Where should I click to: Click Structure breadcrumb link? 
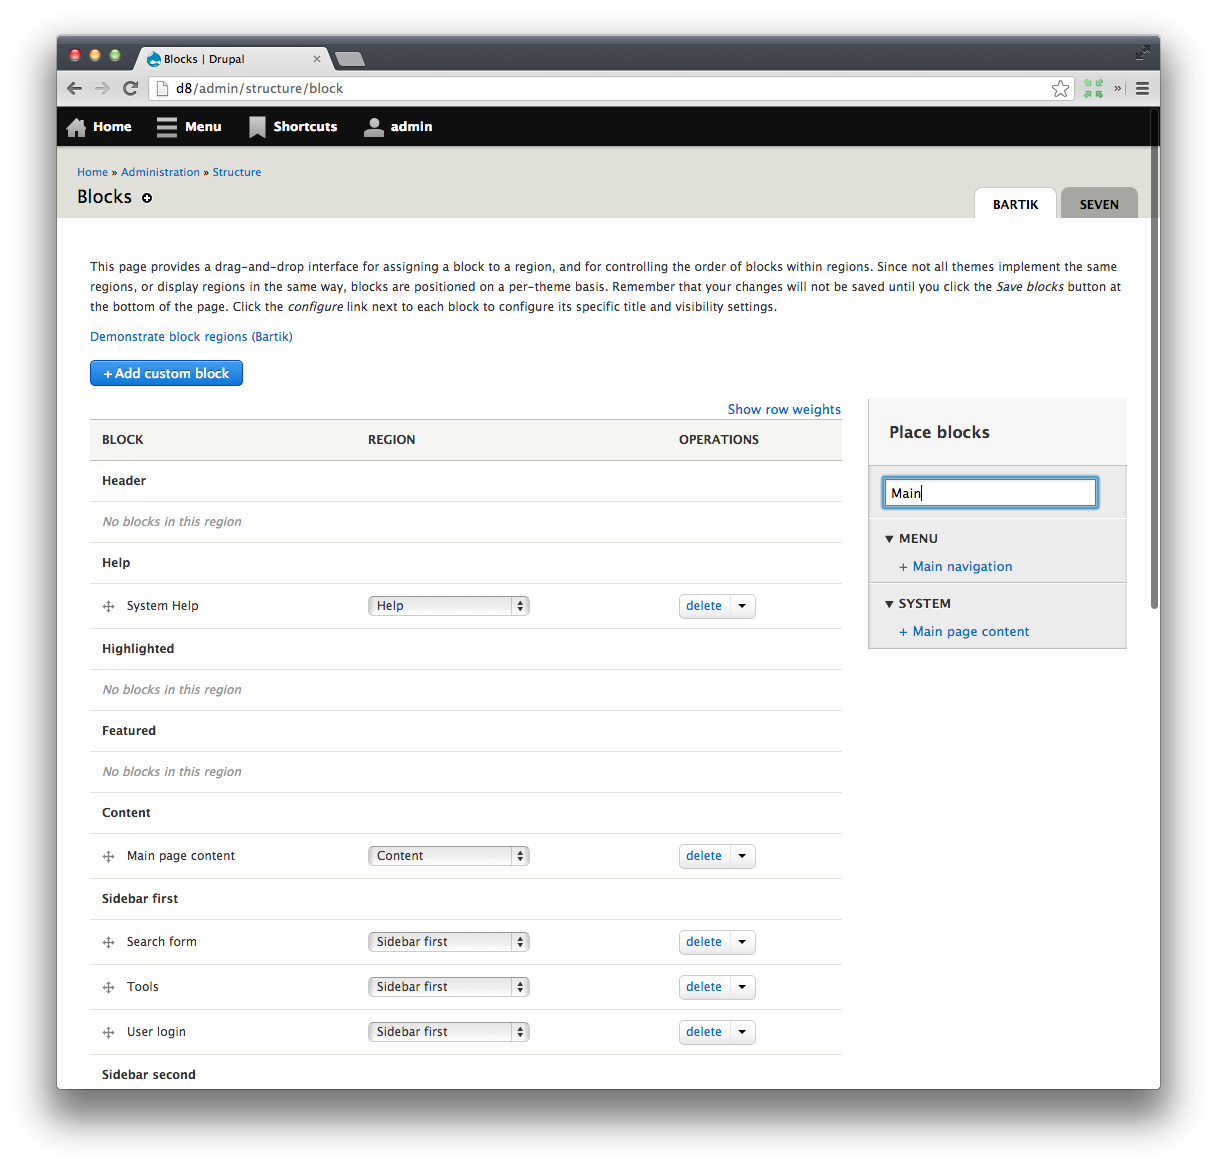[x=237, y=172]
